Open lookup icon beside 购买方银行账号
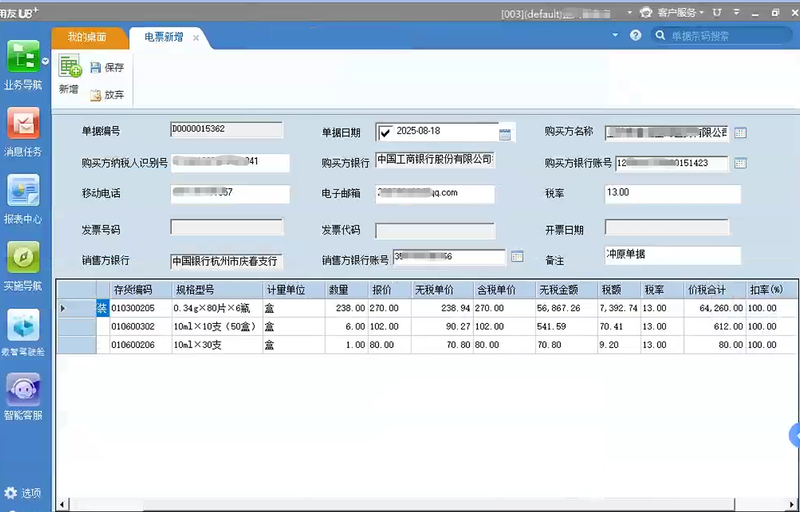The width and height of the screenshot is (800, 512). point(740,163)
